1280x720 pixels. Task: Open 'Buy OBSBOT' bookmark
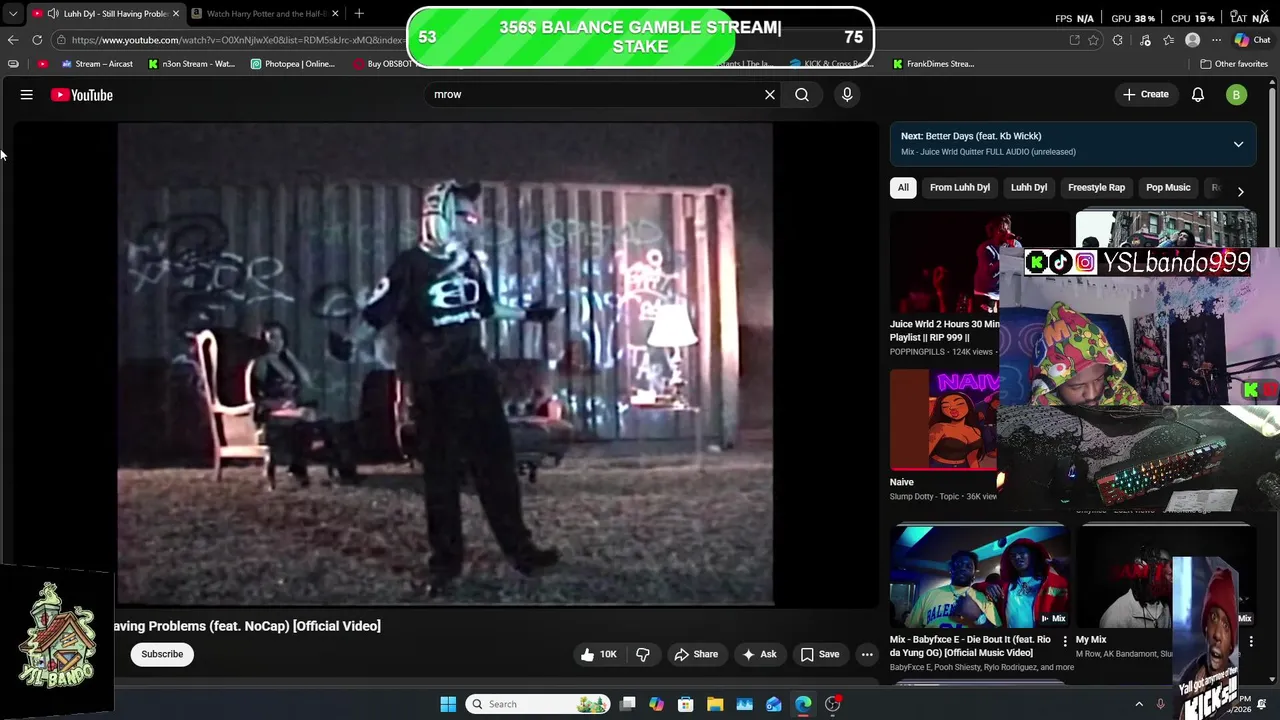tap(383, 64)
